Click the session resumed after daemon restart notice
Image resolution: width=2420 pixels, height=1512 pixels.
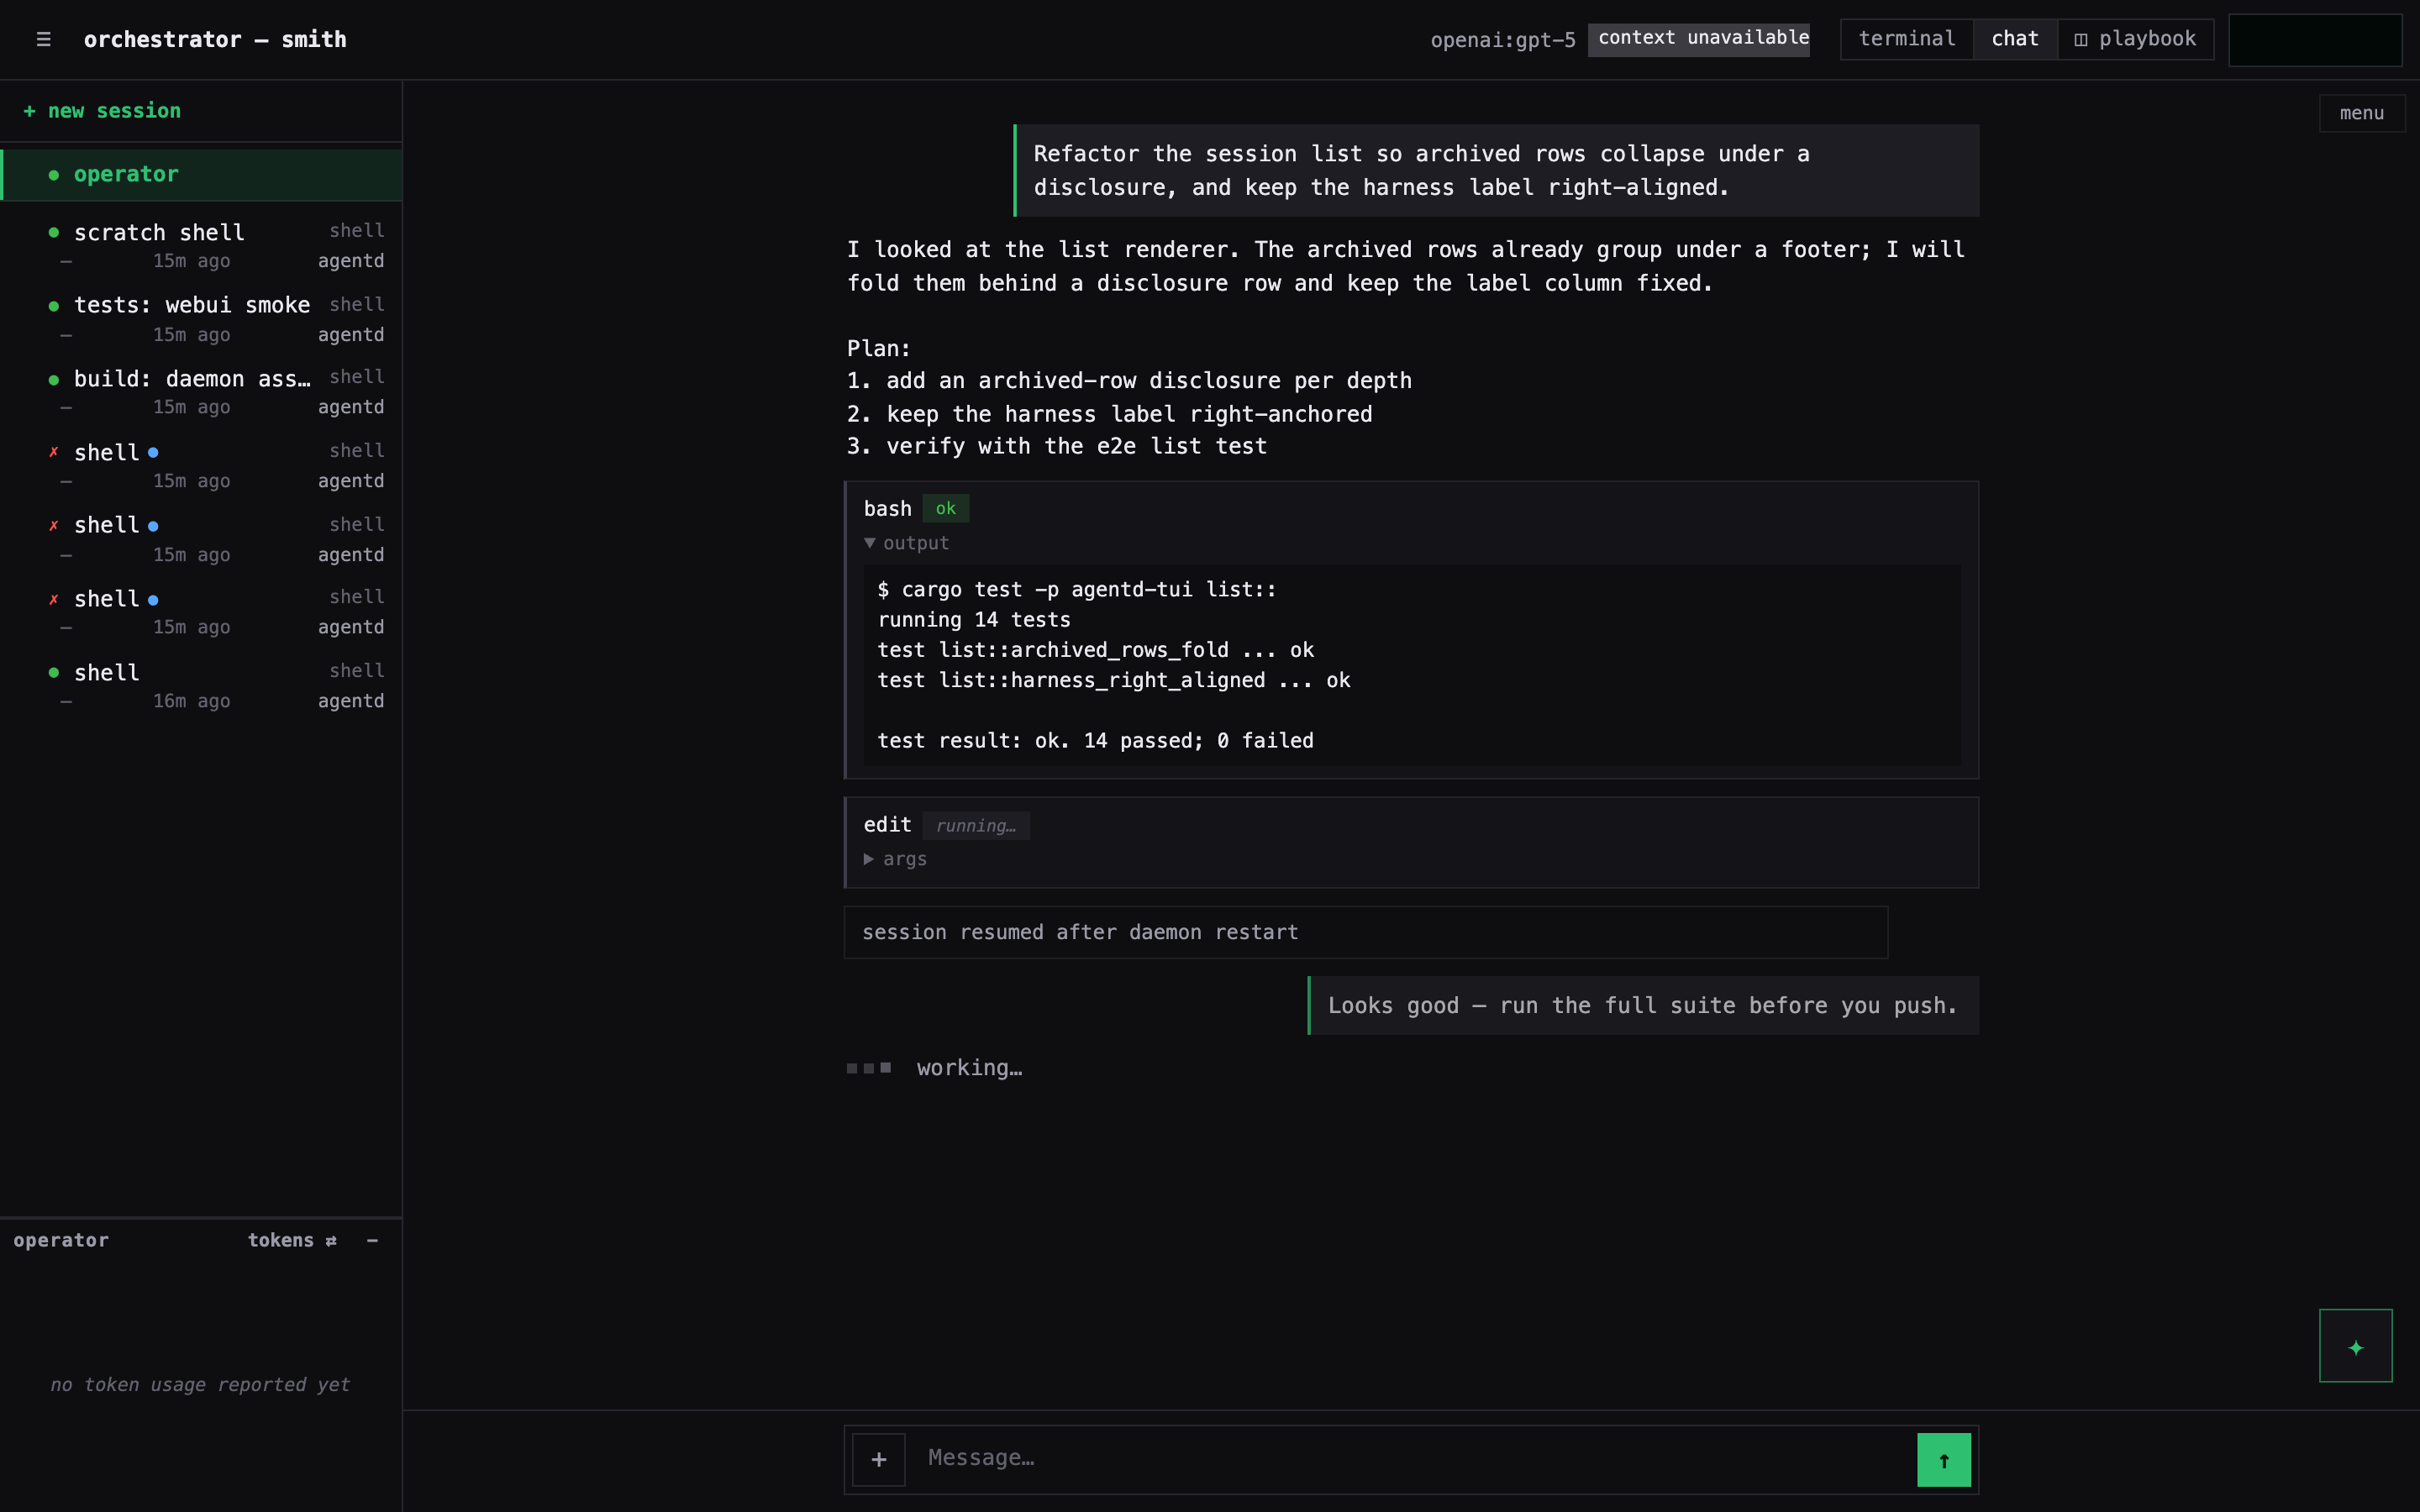point(1365,932)
